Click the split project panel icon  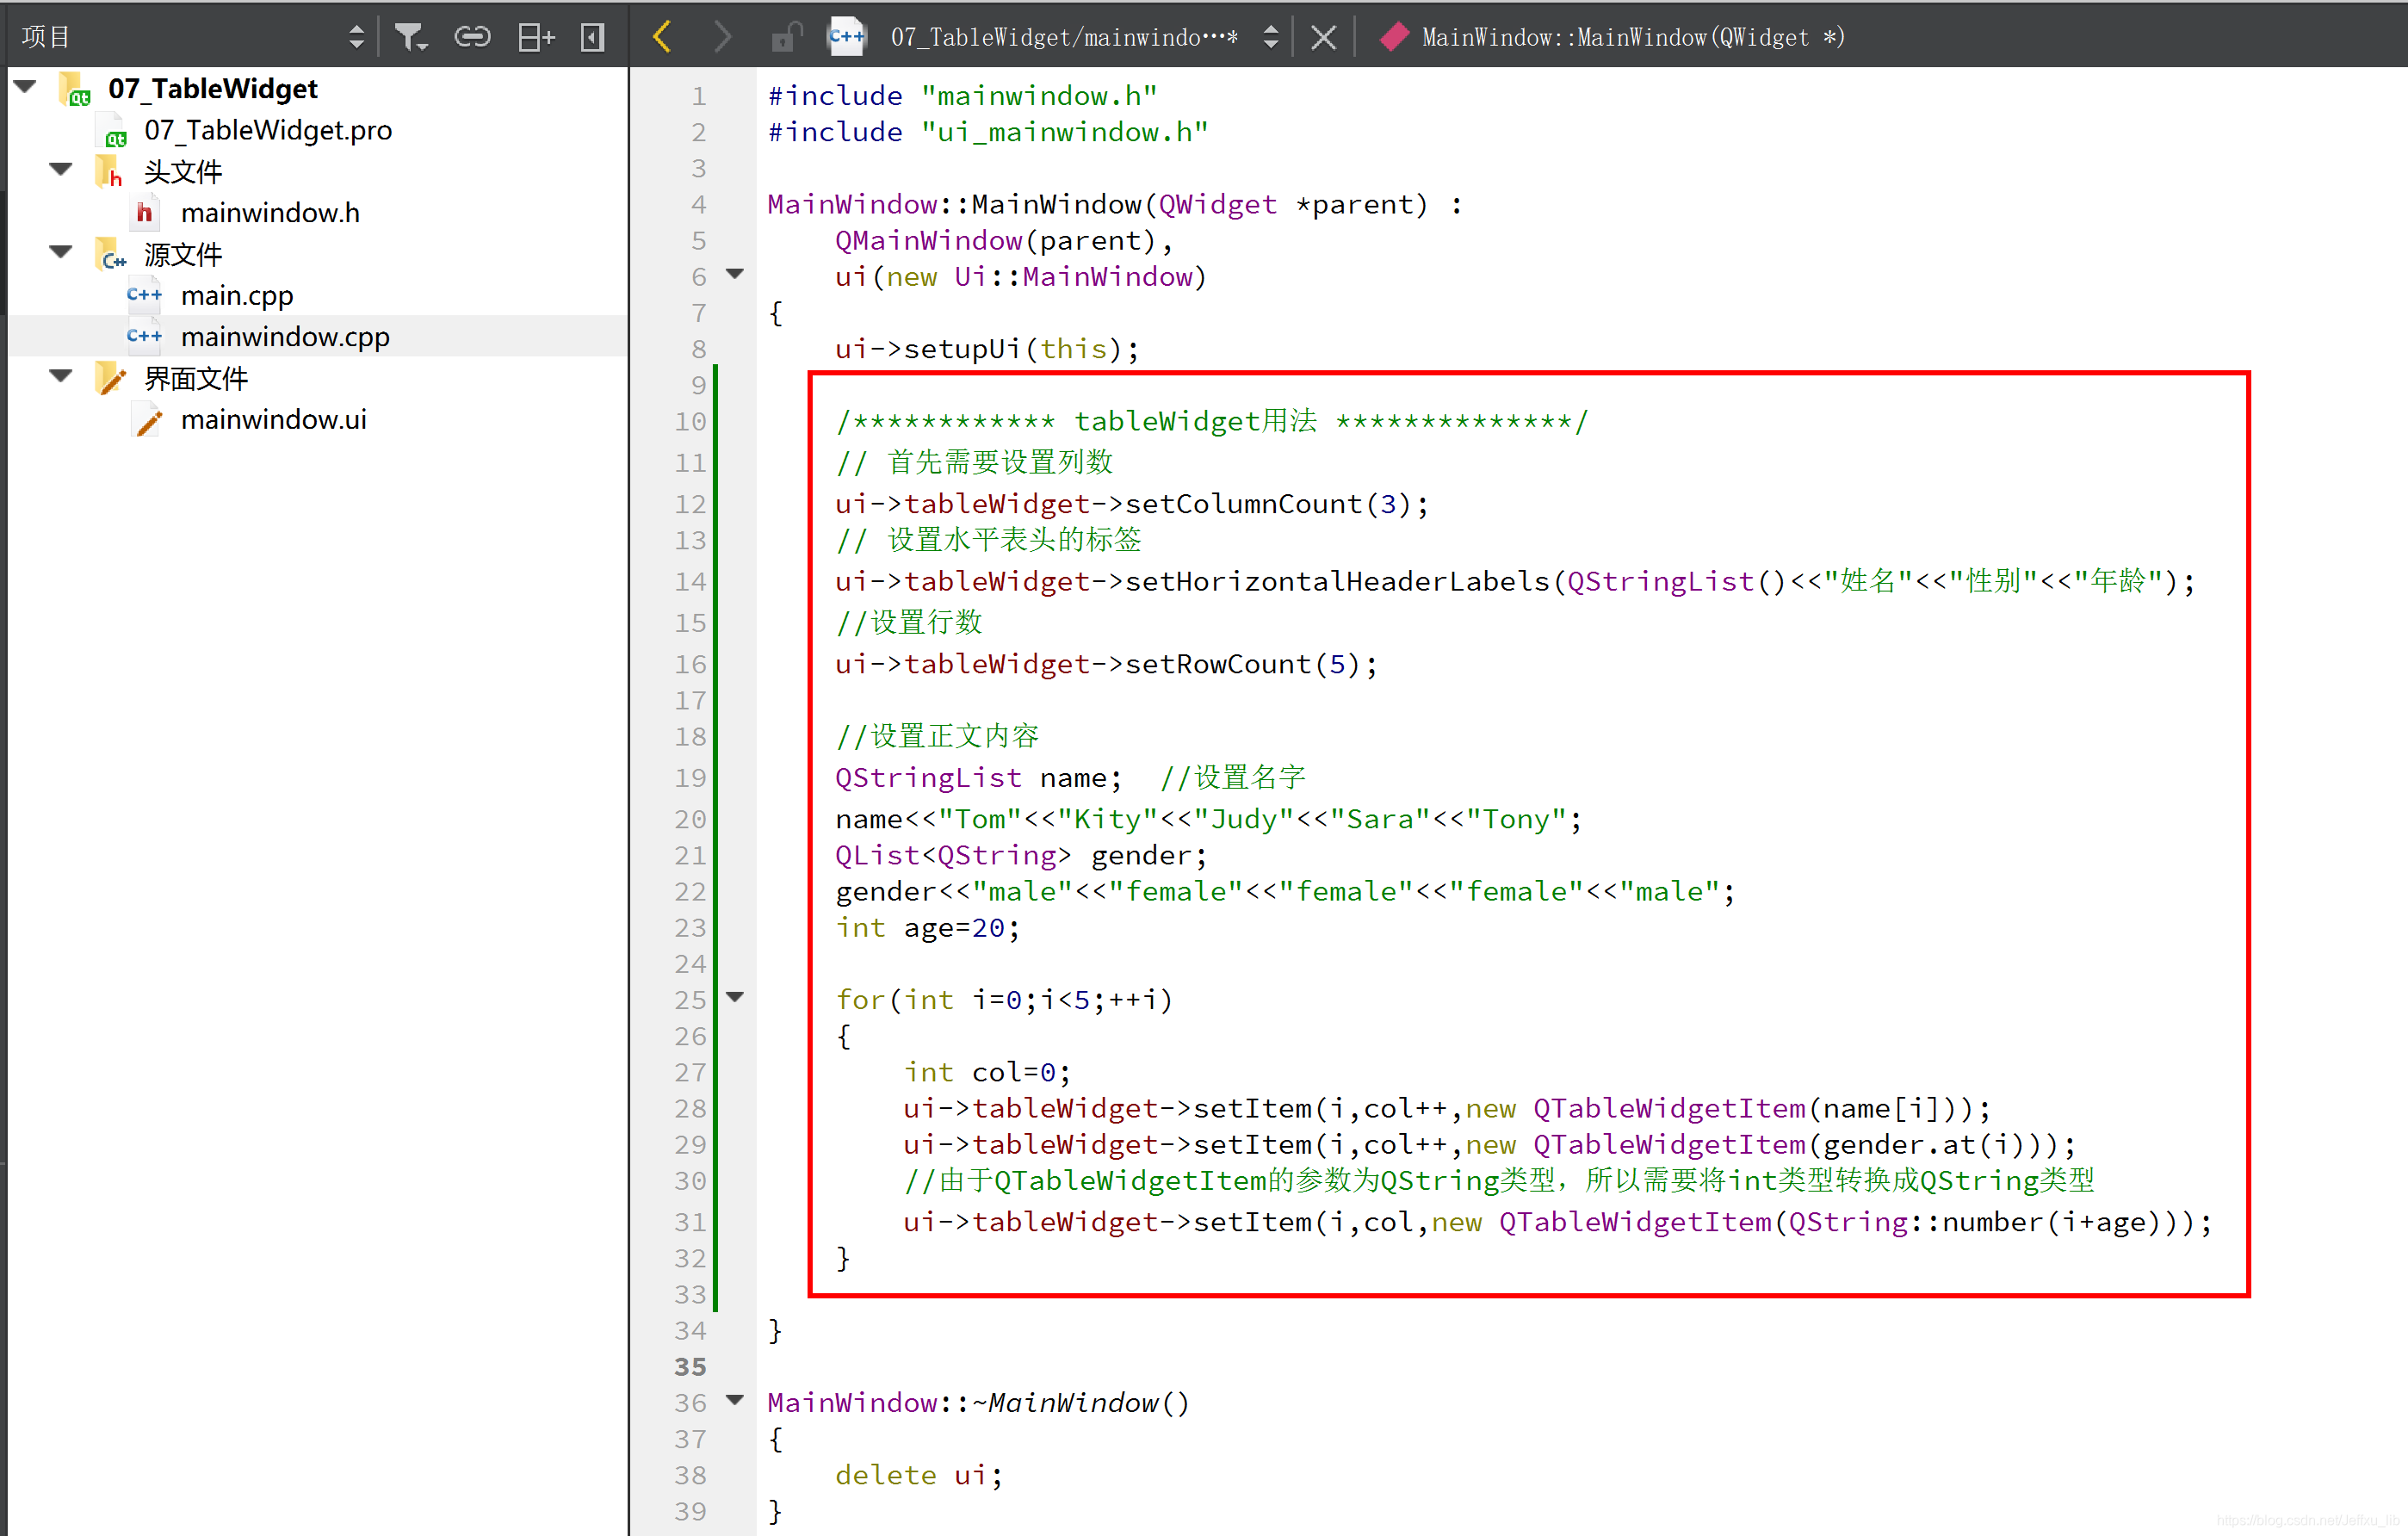[x=536, y=37]
